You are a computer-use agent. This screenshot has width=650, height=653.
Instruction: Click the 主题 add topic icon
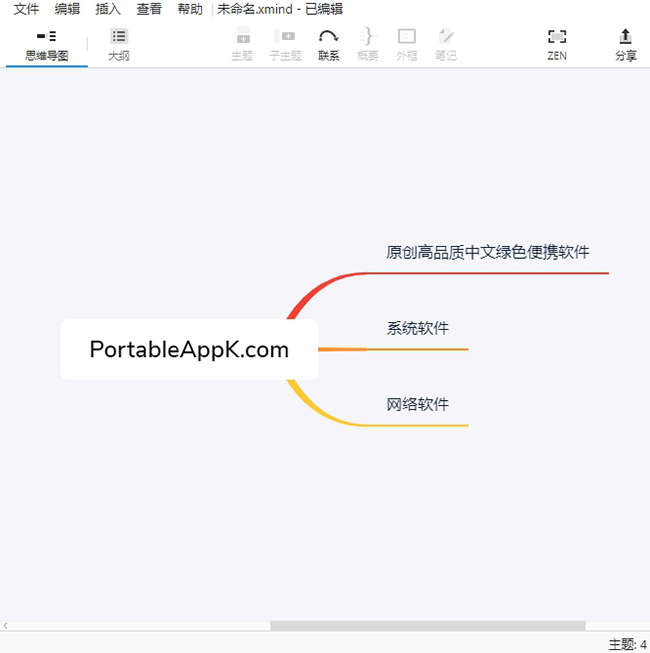(242, 37)
